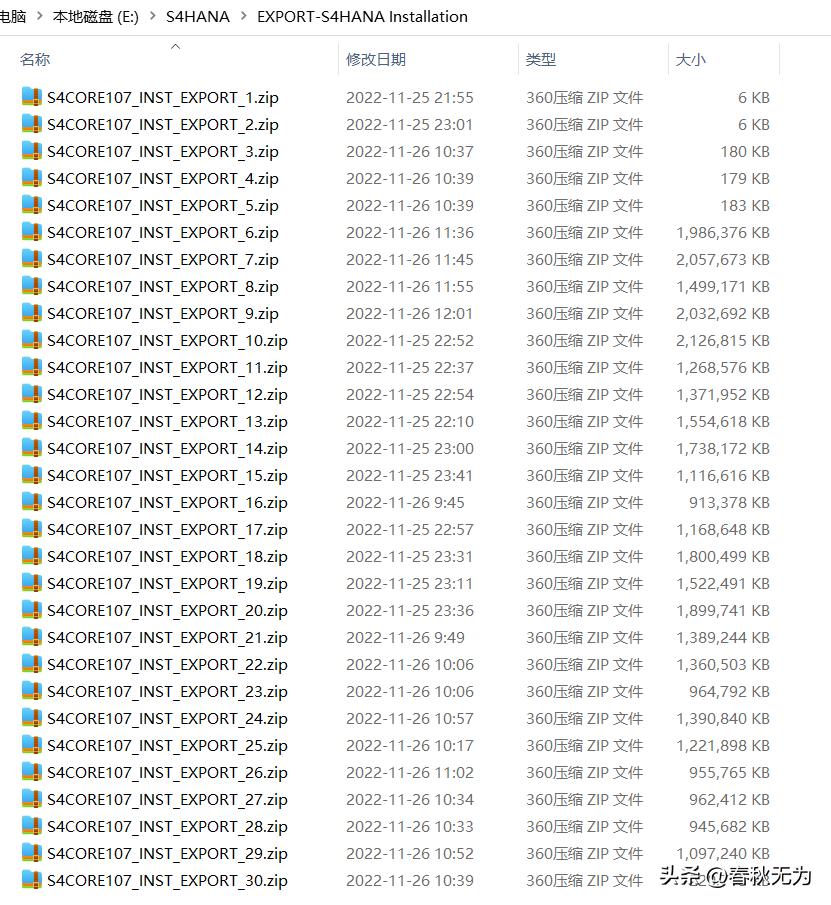The image size is (831, 905).
Task: Expand the chevron after S4HANA in the path
Action: coord(244,16)
